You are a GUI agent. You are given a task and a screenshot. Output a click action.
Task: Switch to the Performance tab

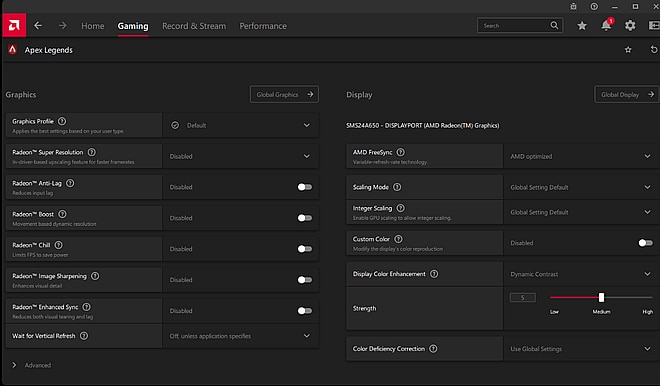point(263,26)
